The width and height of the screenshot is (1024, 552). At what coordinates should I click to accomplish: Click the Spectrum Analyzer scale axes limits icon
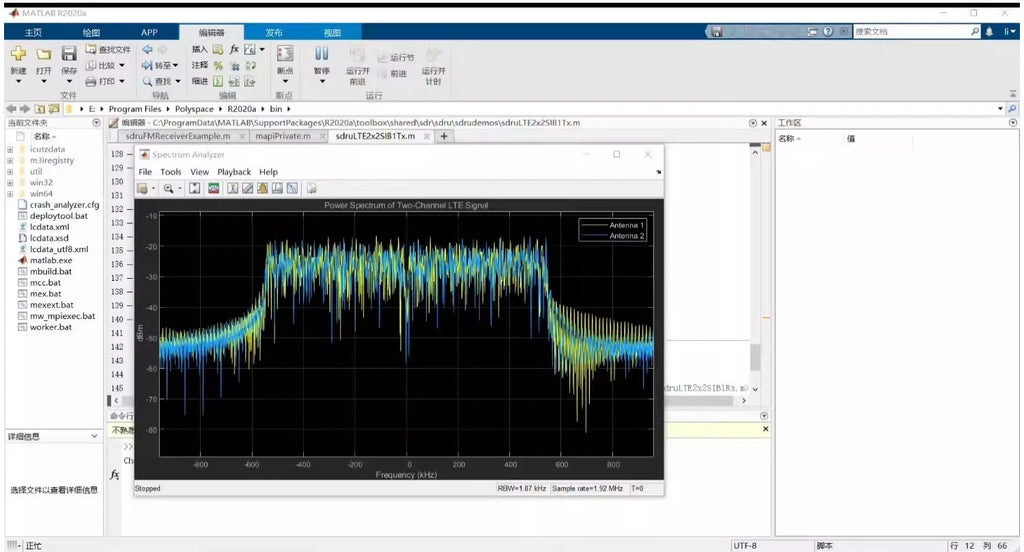pyautogui.click(x=195, y=189)
